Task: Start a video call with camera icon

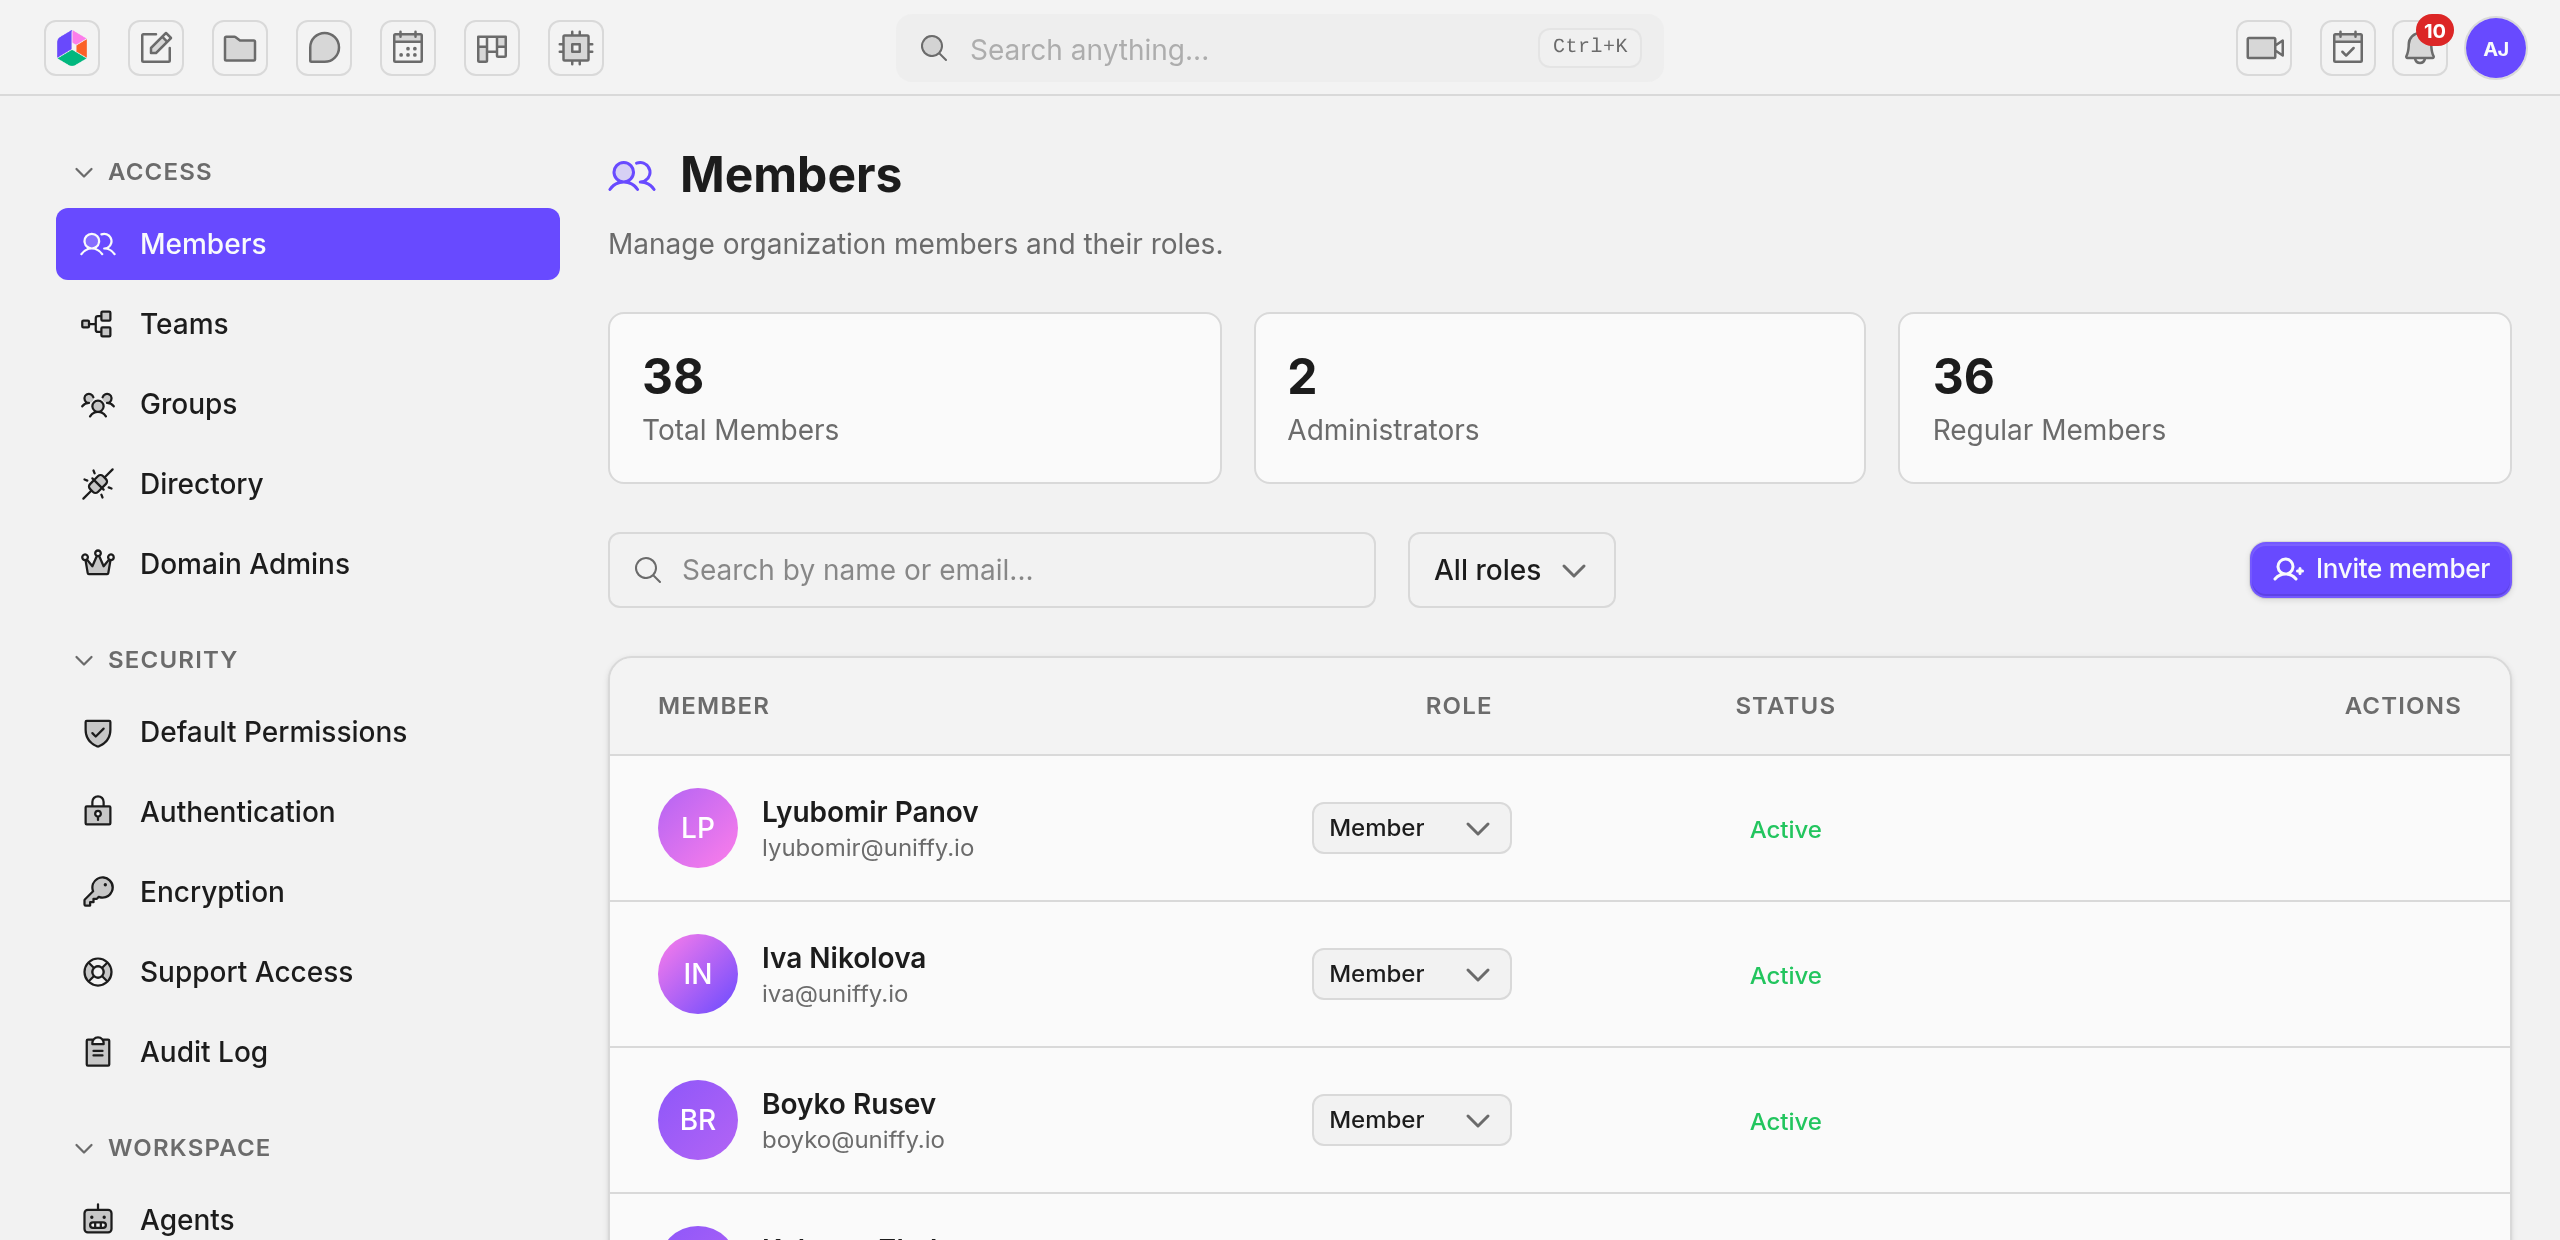Action: click(x=2264, y=48)
